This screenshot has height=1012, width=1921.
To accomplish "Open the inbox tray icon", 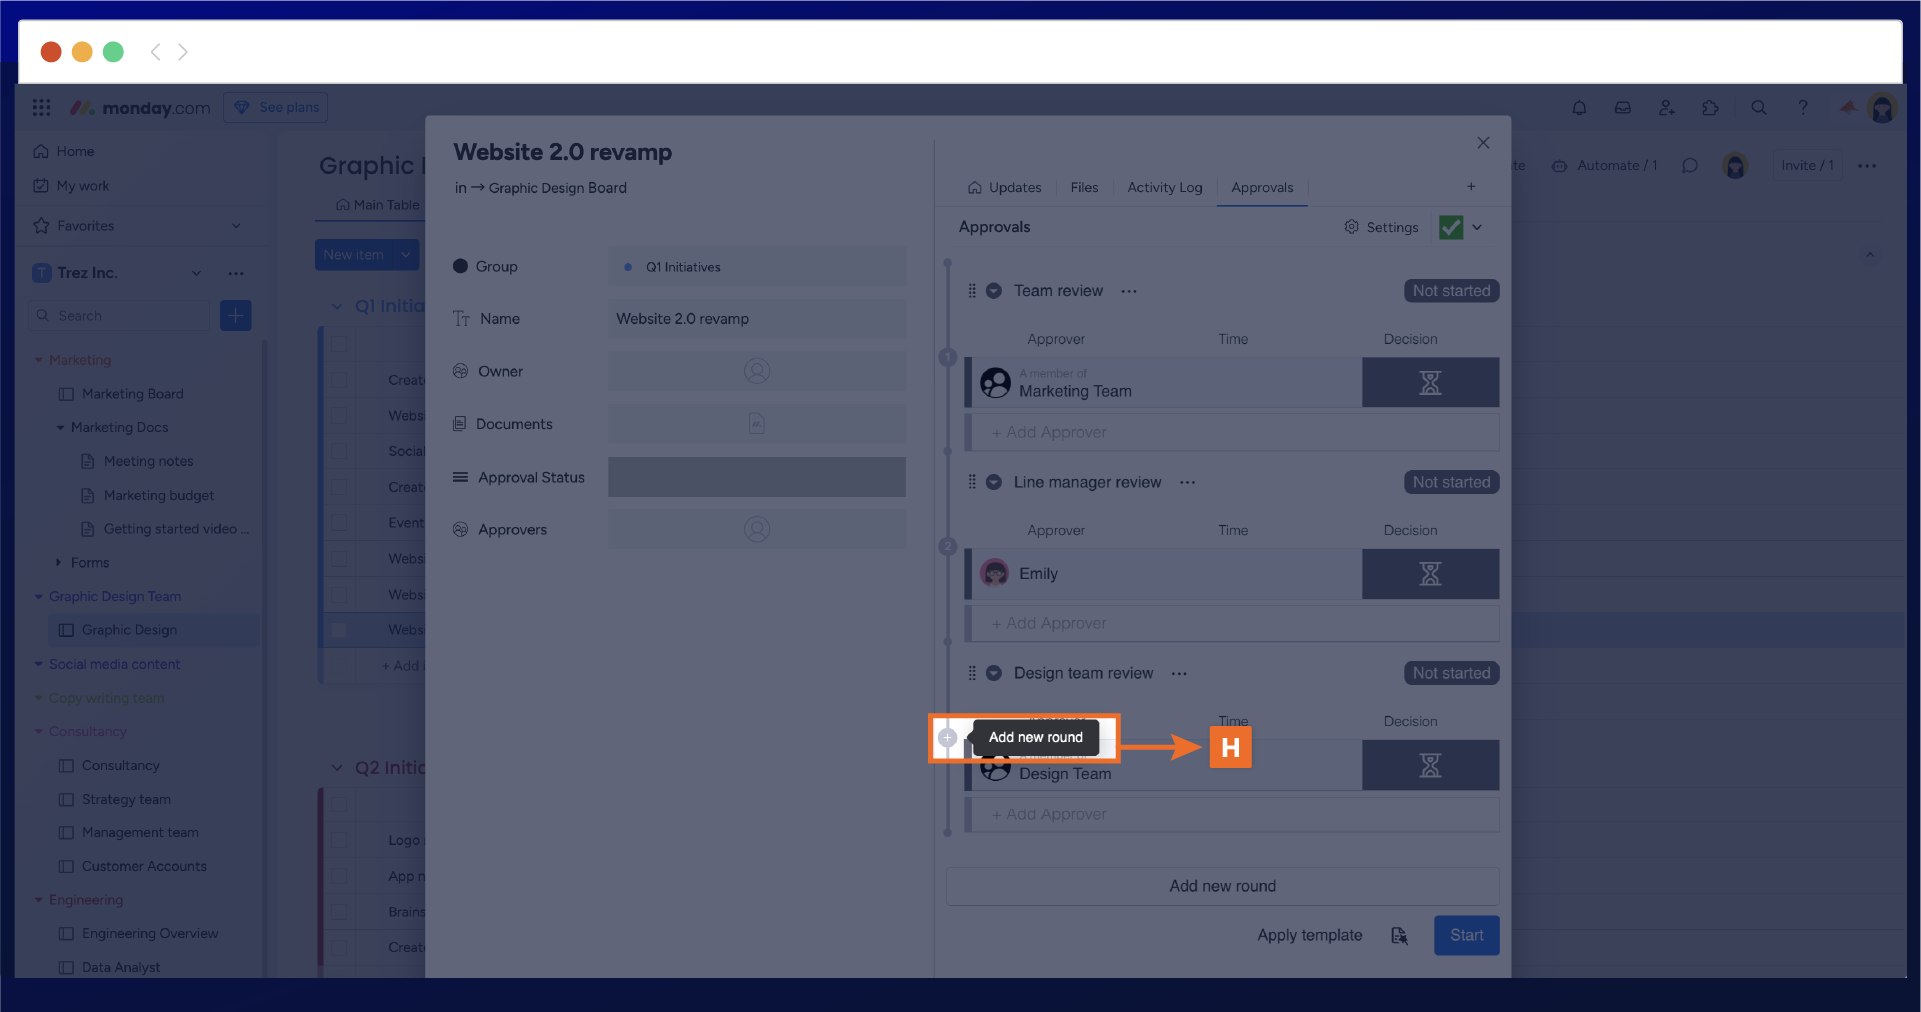I will coord(1623,108).
